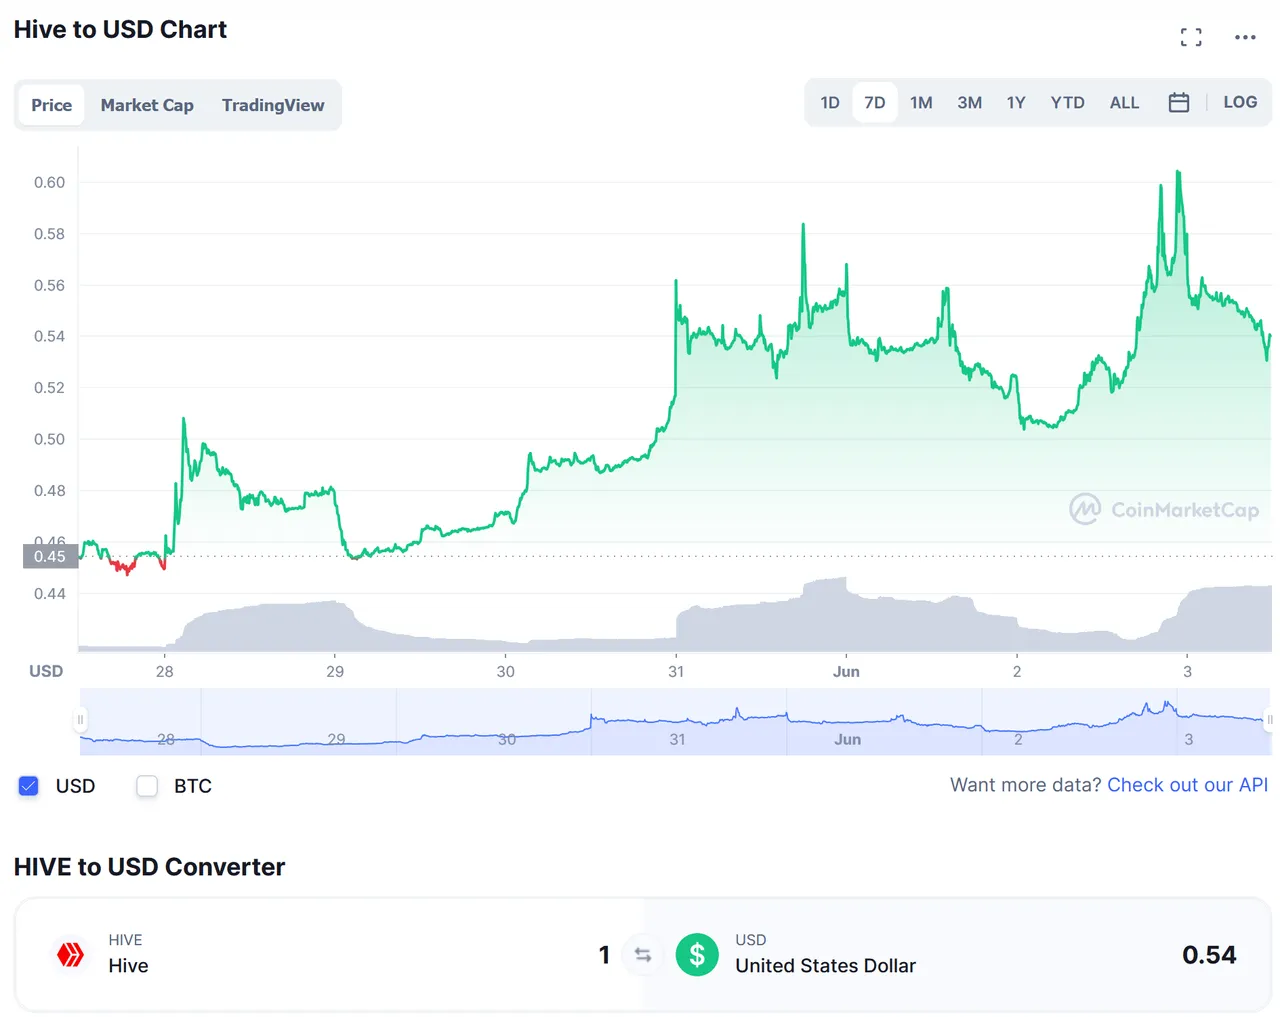Screen dimensions: 1280x1017
Task: Click the 28 date label on axis
Action: tap(164, 671)
